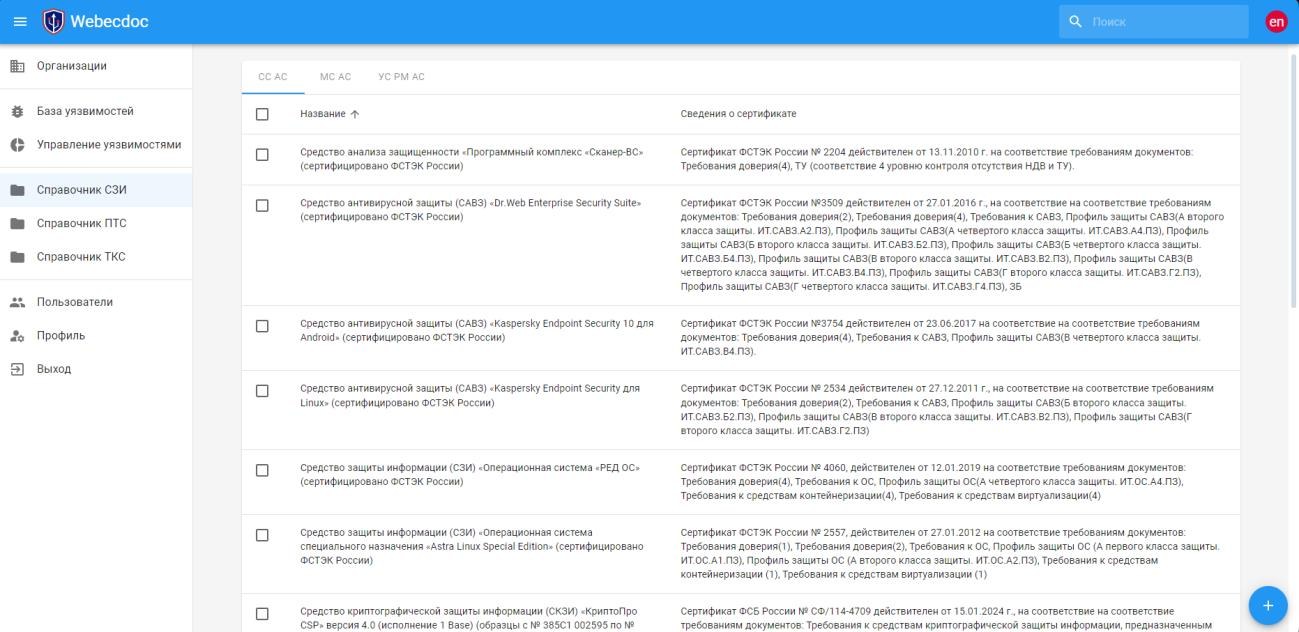Click ФСБ certificate СФ/114-4709 details text

click(947, 618)
